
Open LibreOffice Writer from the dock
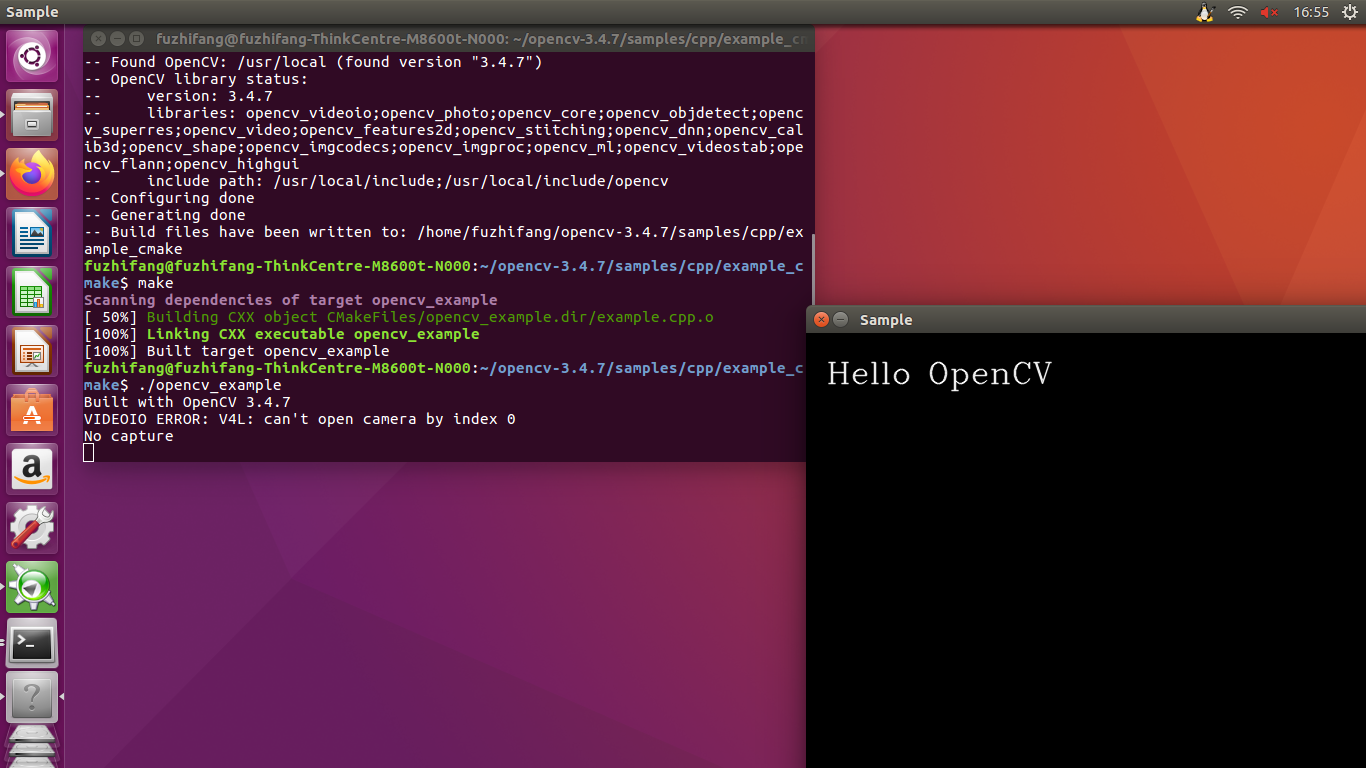pos(33,233)
